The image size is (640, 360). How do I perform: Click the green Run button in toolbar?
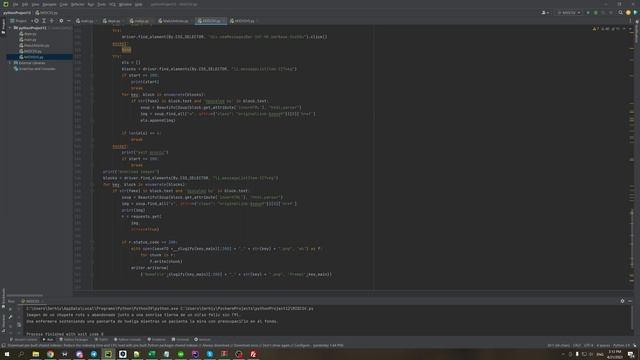coord(588,13)
